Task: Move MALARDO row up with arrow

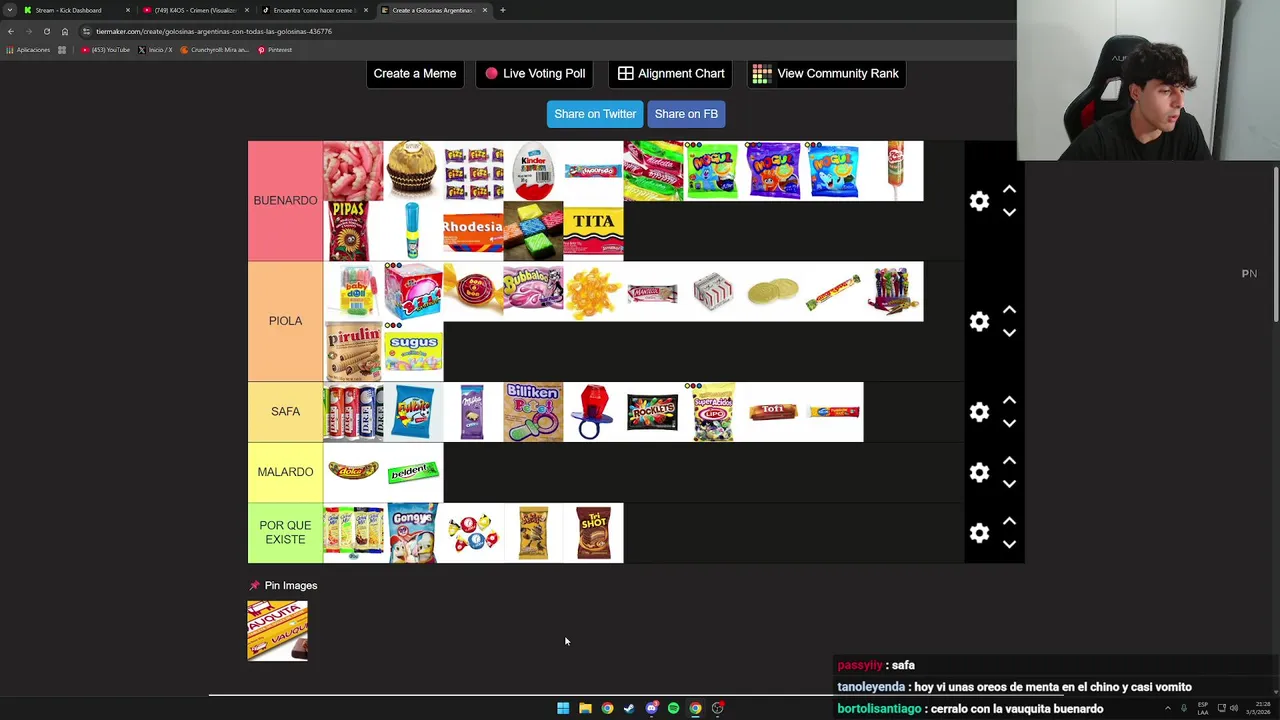Action: click(x=1009, y=460)
